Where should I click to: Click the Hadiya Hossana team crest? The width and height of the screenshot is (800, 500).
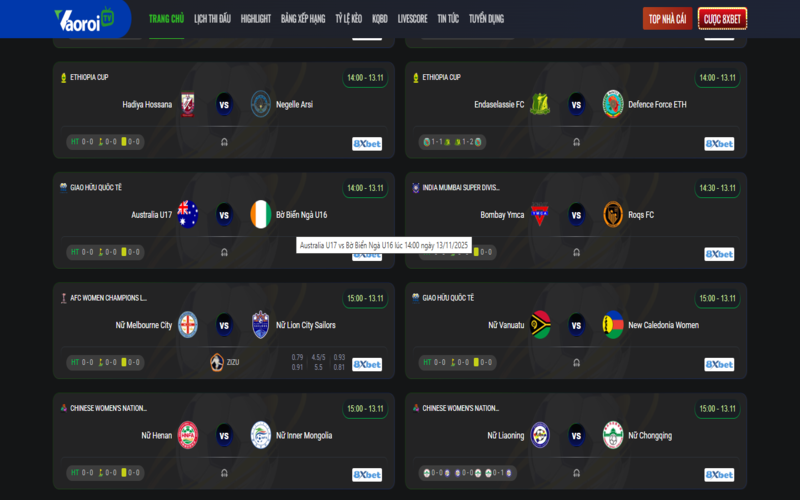(188, 105)
